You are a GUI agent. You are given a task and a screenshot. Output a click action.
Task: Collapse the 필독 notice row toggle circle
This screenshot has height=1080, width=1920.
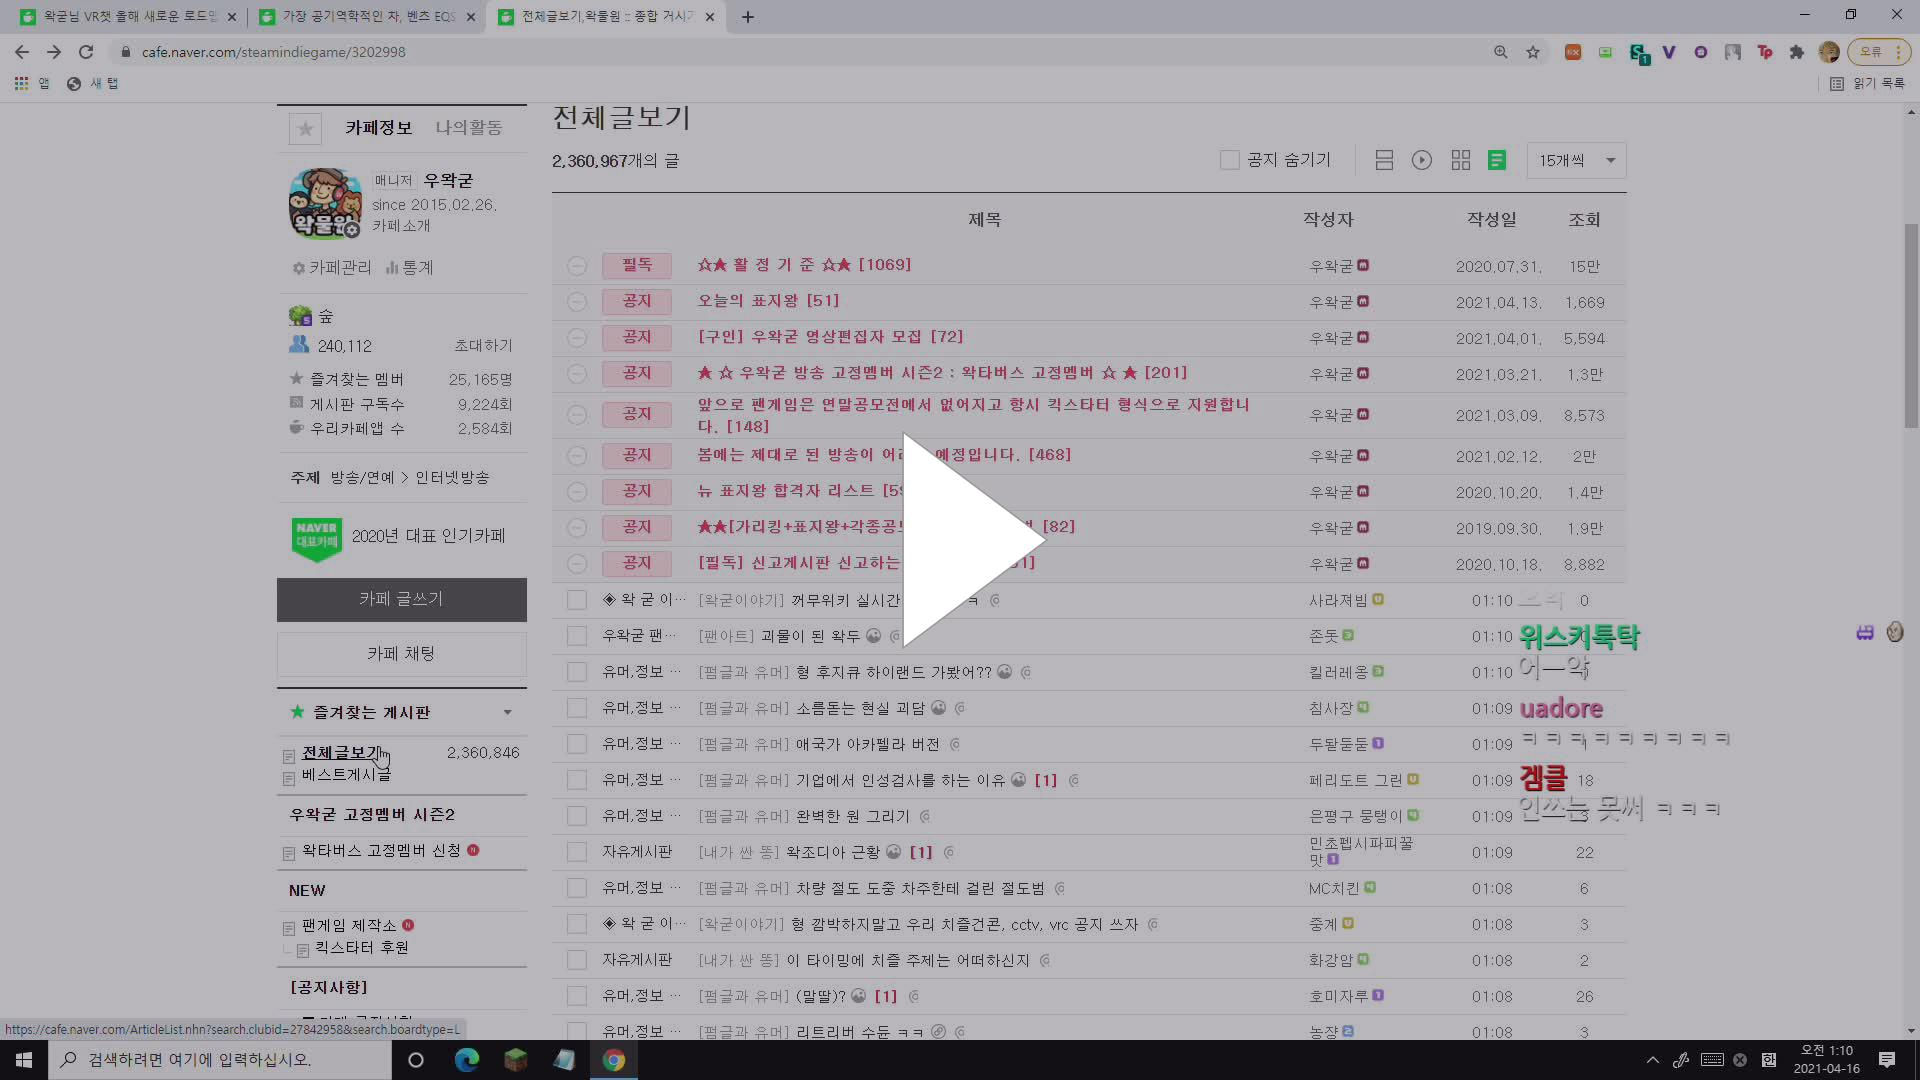click(577, 266)
